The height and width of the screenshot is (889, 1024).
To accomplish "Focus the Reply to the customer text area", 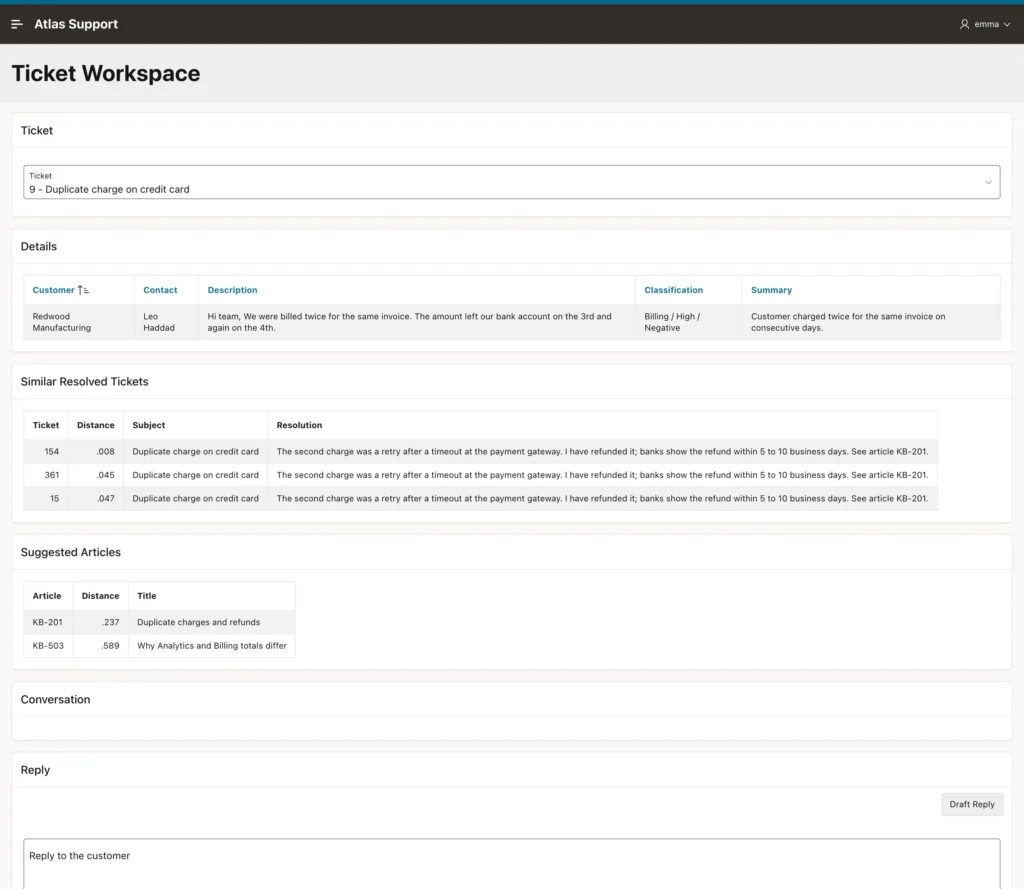I will click(511, 864).
